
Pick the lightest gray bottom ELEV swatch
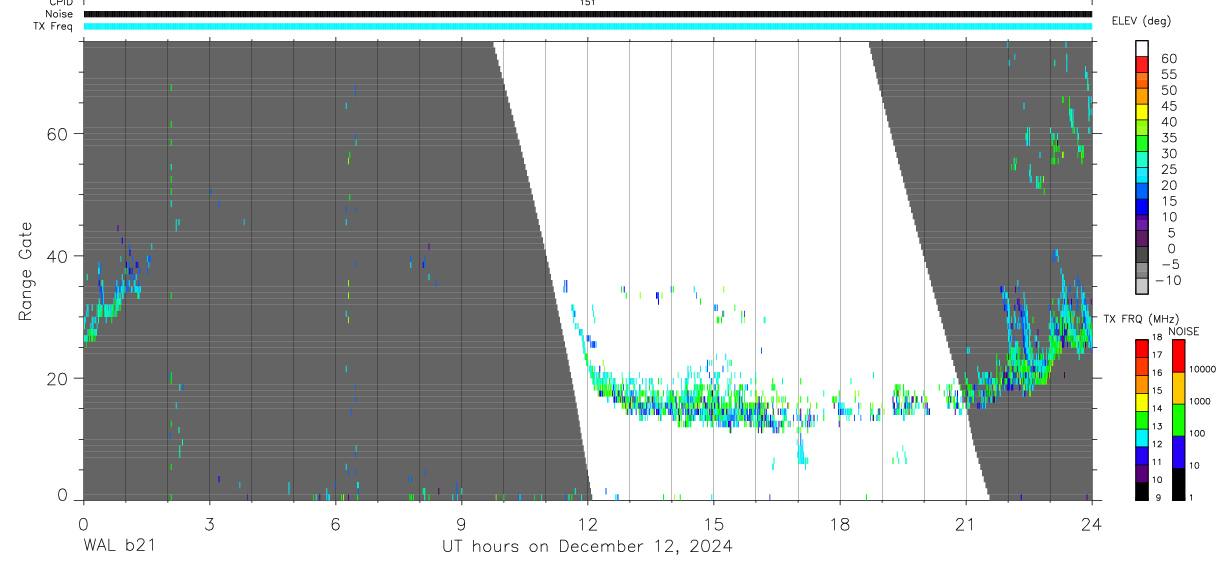(1142, 286)
